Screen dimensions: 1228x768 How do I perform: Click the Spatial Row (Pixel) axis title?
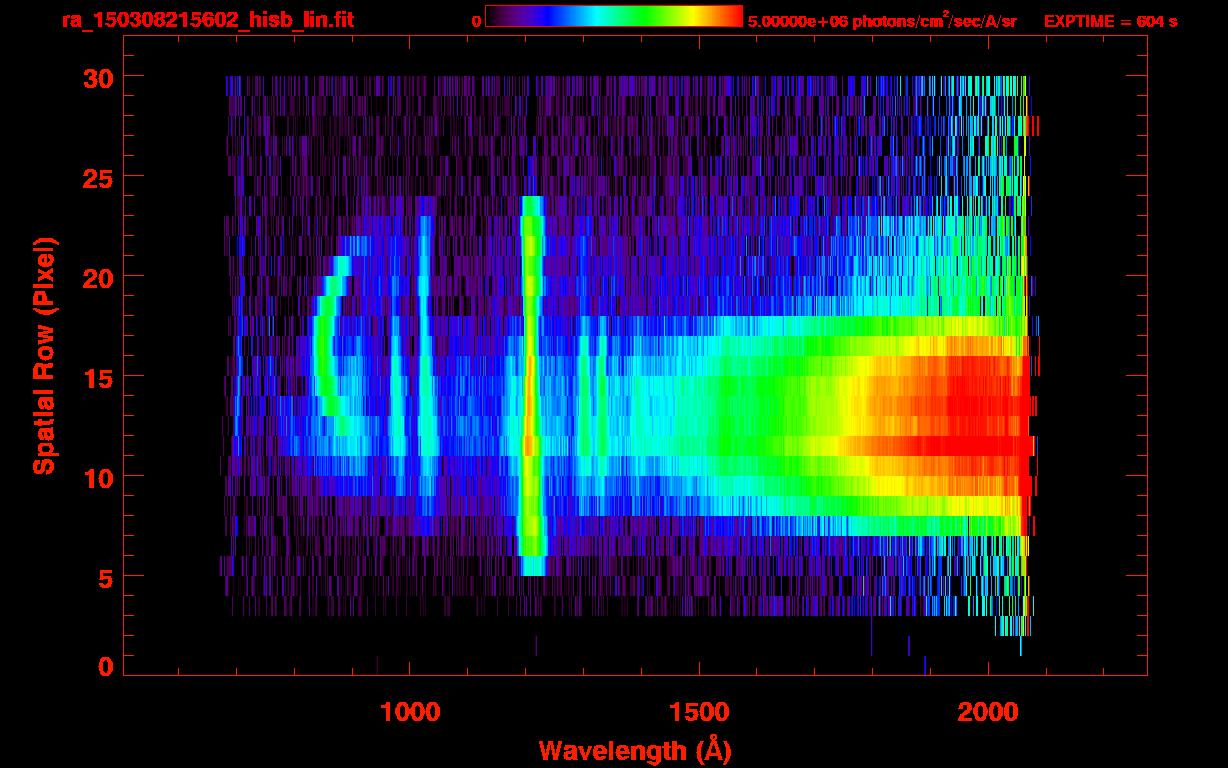tap(44, 355)
